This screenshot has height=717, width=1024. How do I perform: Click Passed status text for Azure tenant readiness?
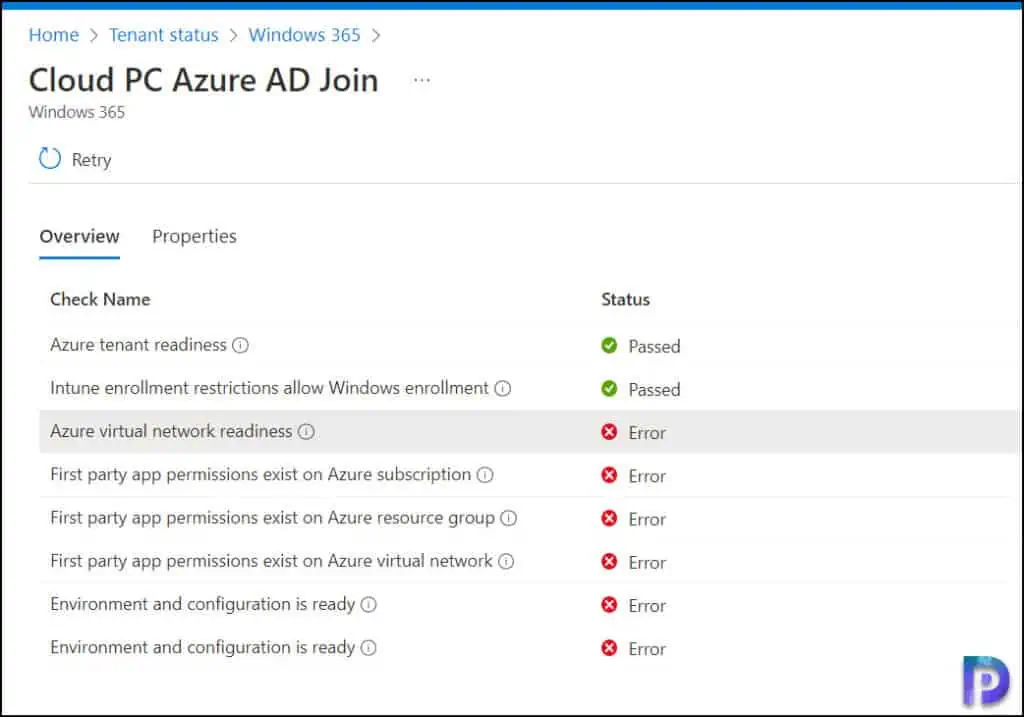(654, 346)
